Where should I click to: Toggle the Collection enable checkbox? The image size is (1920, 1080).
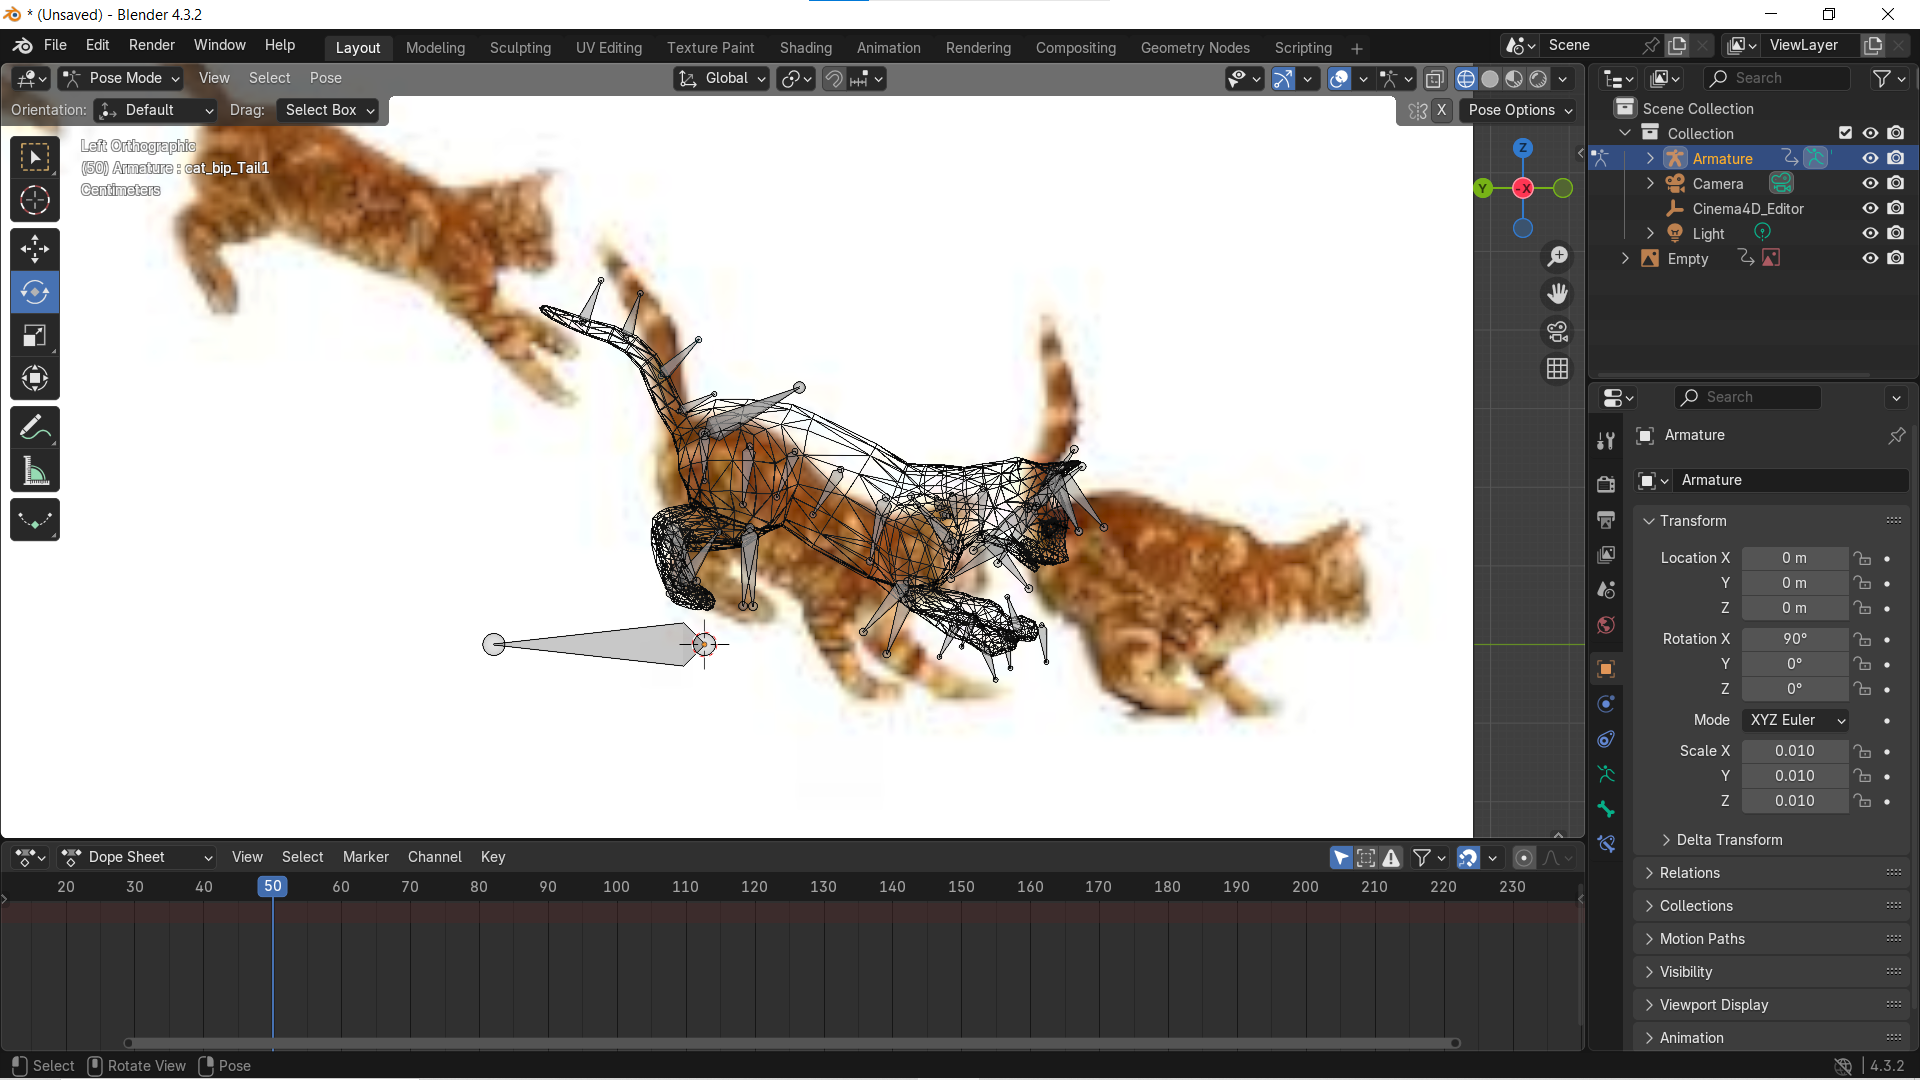[x=1844, y=132]
